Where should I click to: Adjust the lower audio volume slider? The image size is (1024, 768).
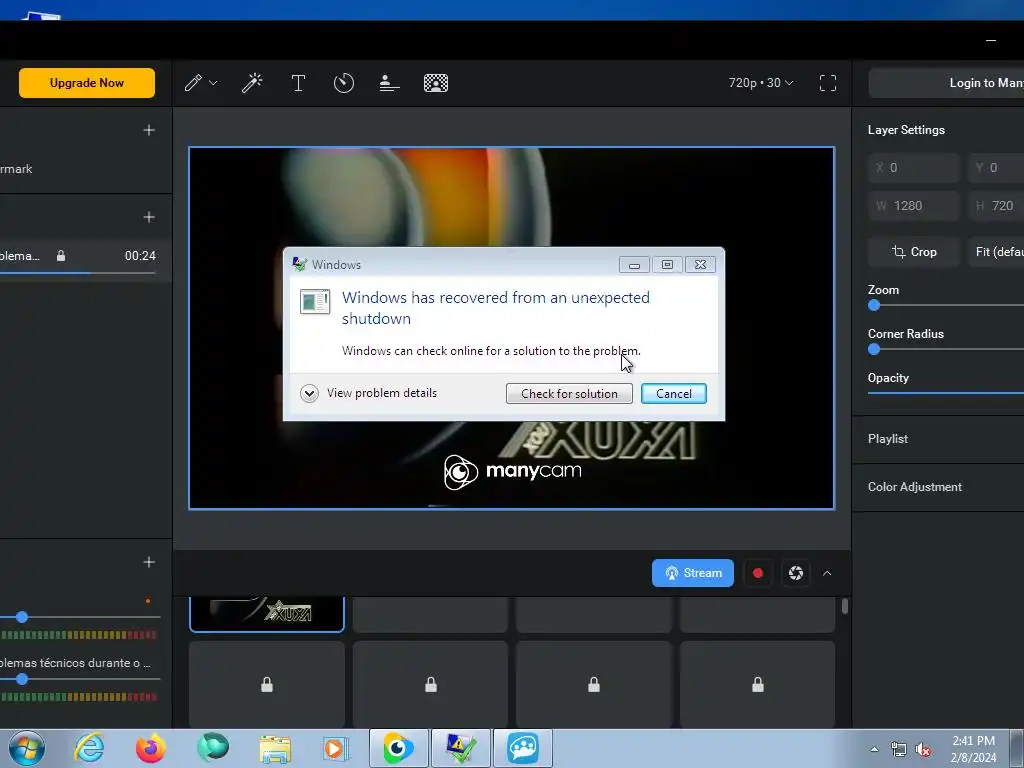coord(22,679)
